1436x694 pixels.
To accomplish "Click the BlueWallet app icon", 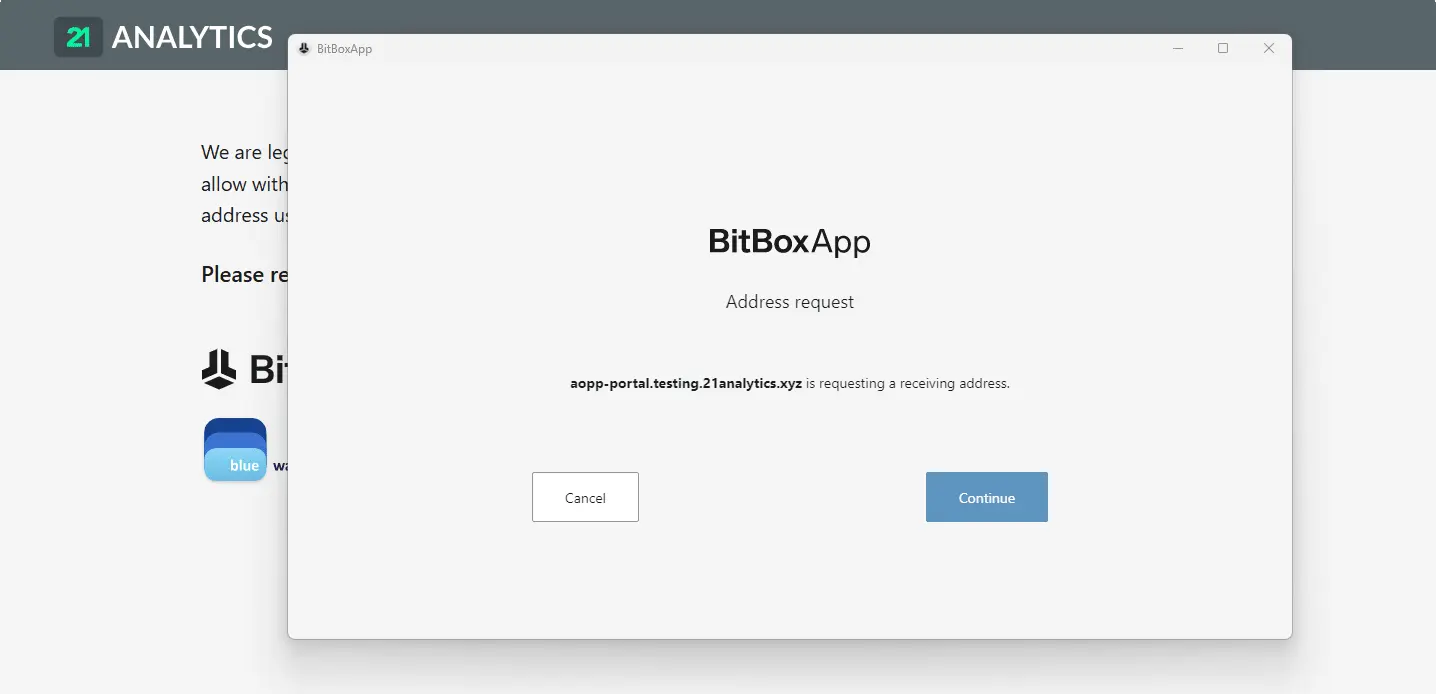I will pos(235,449).
